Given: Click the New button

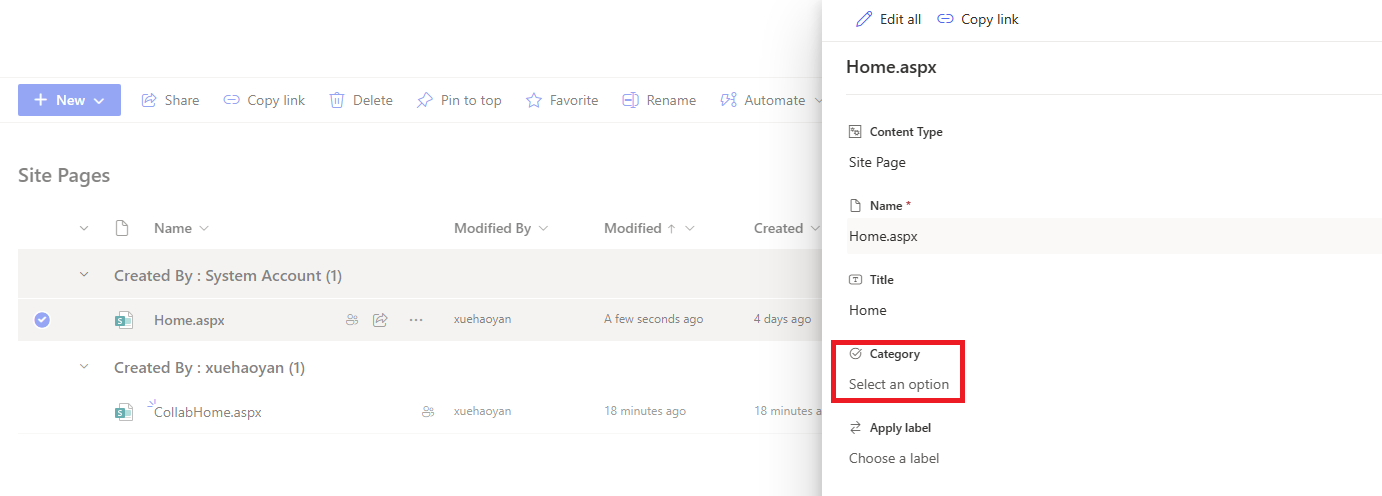Looking at the screenshot, I should (x=69, y=100).
